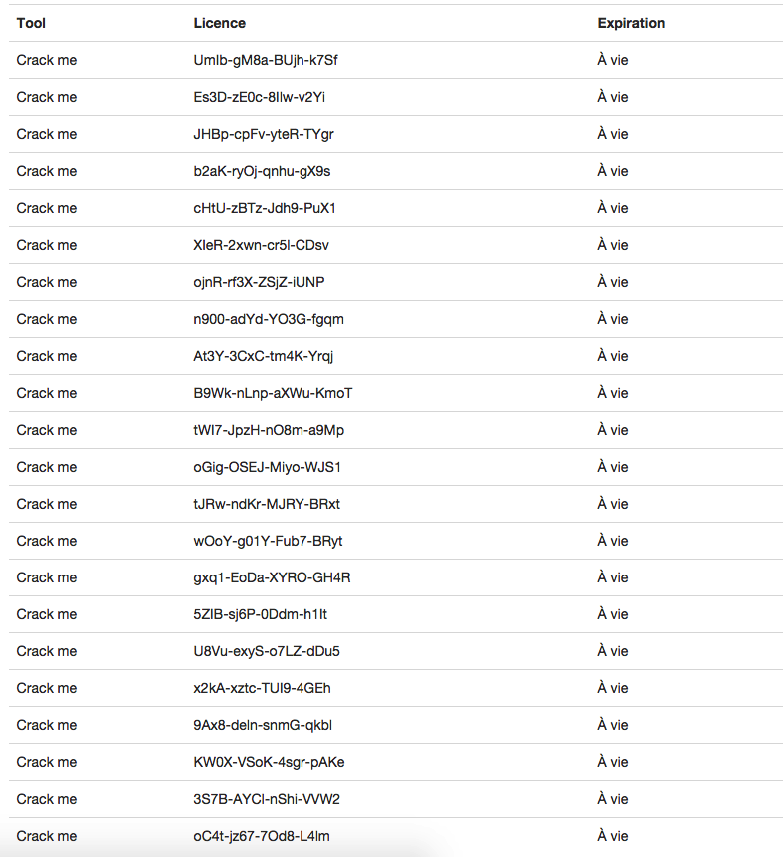This screenshot has height=857, width=783.
Task: Select licence n900-adYd-YO3G-fgqm
Action: [268, 319]
